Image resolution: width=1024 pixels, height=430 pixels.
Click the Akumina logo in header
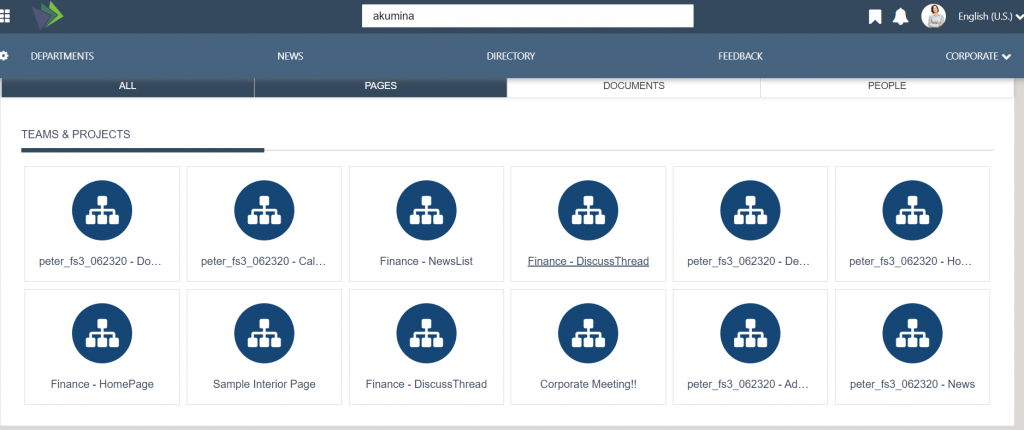tap(48, 16)
